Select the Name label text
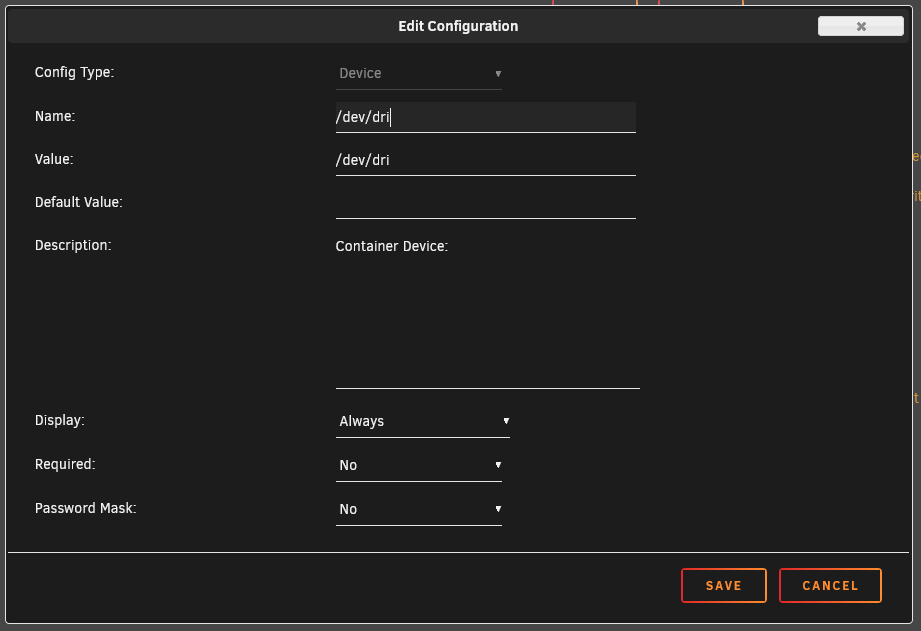Image resolution: width=921 pixels, height=631 pixels. [55, 116]
